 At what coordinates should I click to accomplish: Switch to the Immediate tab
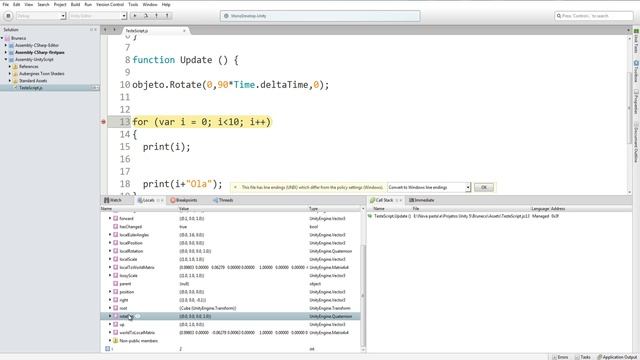click(x=422, y=200)
